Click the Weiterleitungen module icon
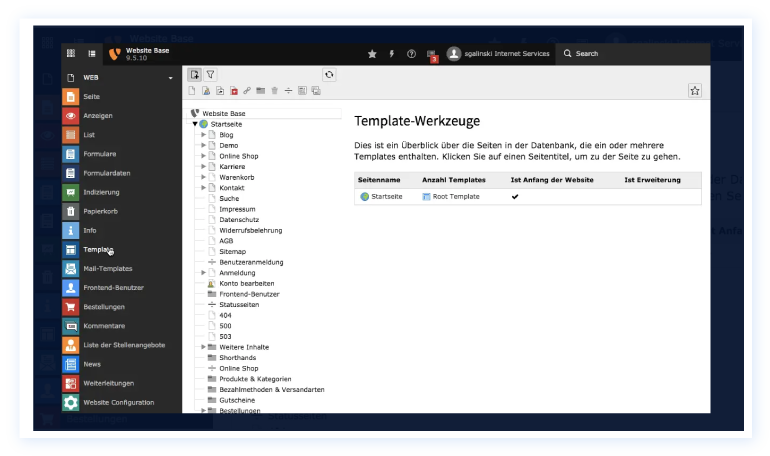 (71, 383)
